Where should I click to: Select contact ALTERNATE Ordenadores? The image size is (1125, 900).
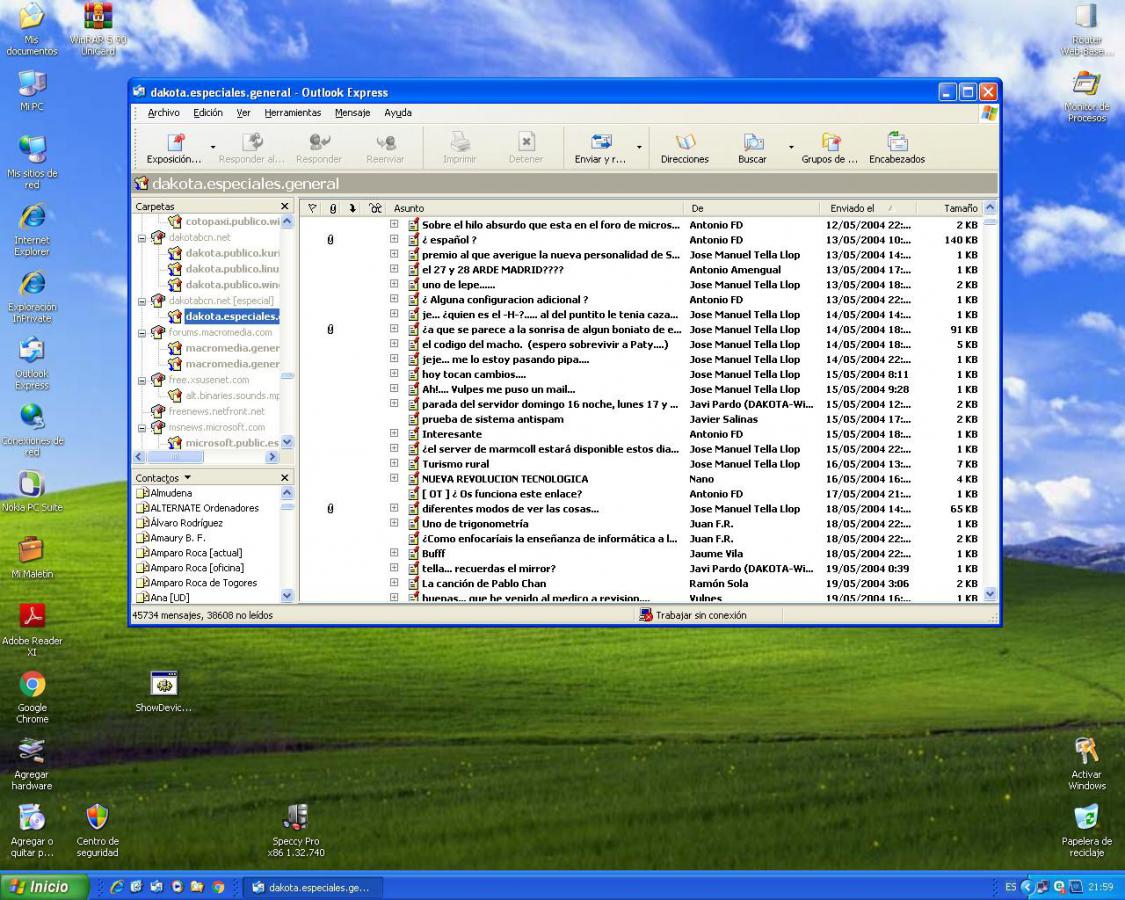click(x=204, y=508)
